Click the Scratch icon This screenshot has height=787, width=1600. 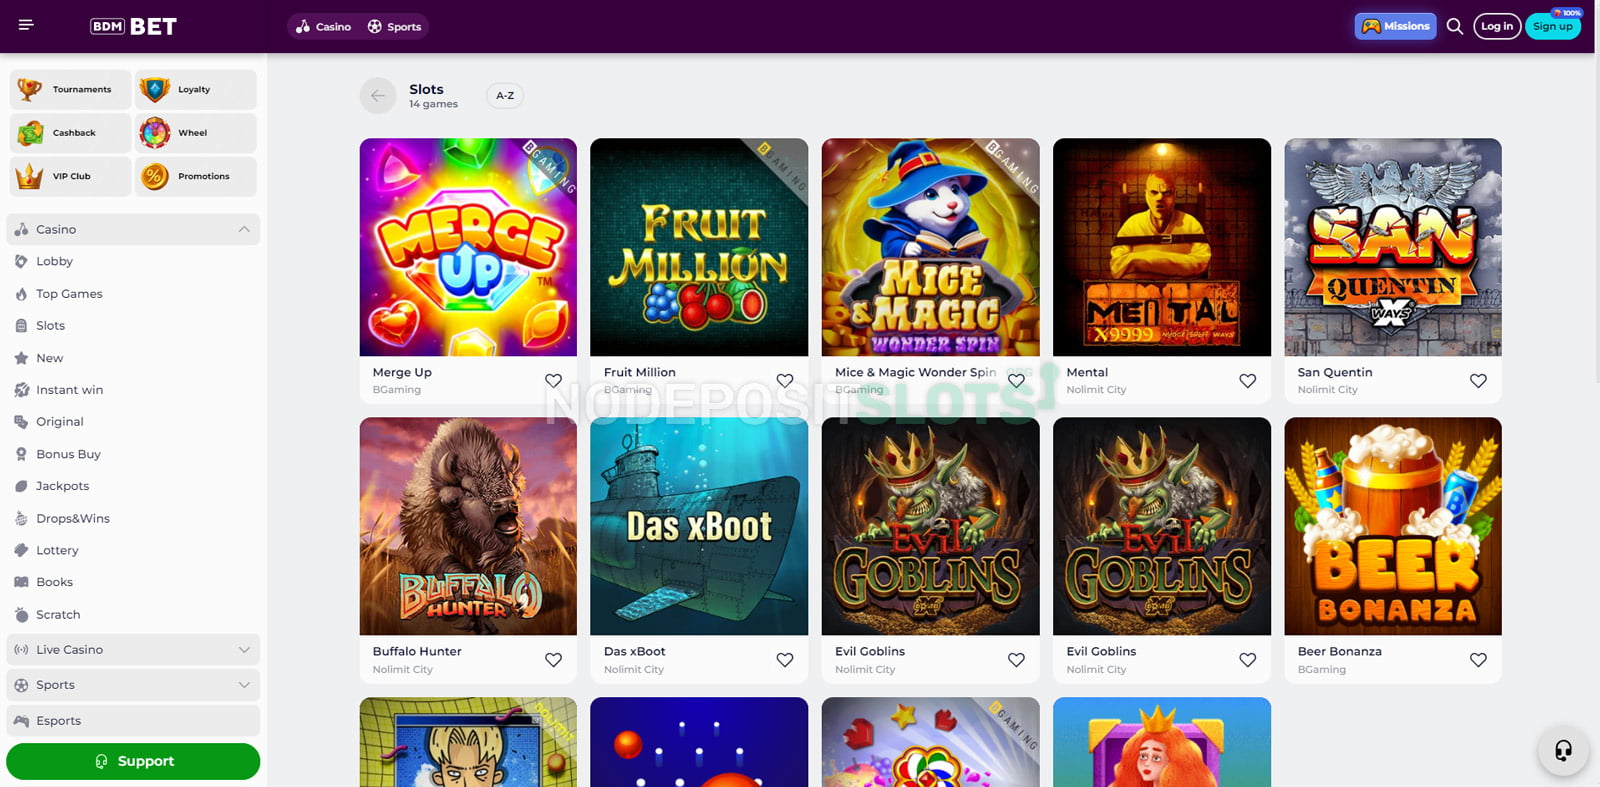coord(21,614)
